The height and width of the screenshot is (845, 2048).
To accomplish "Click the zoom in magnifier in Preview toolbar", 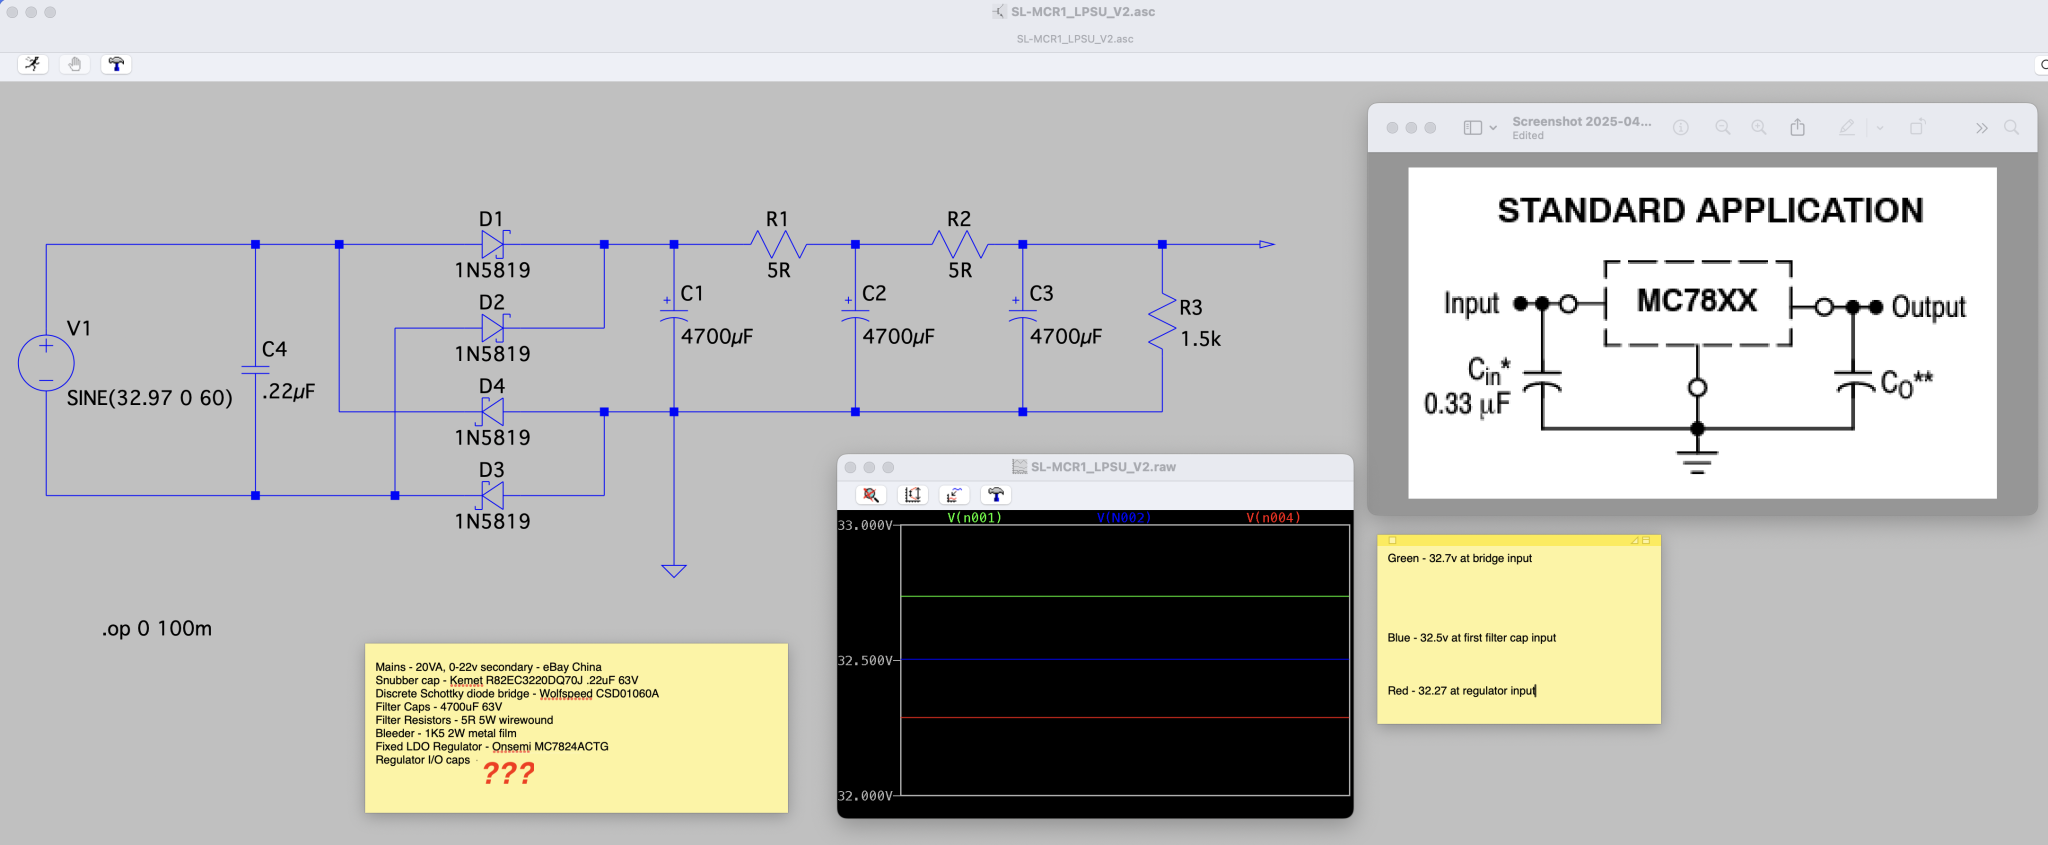I will click(x=1759, y=128).
